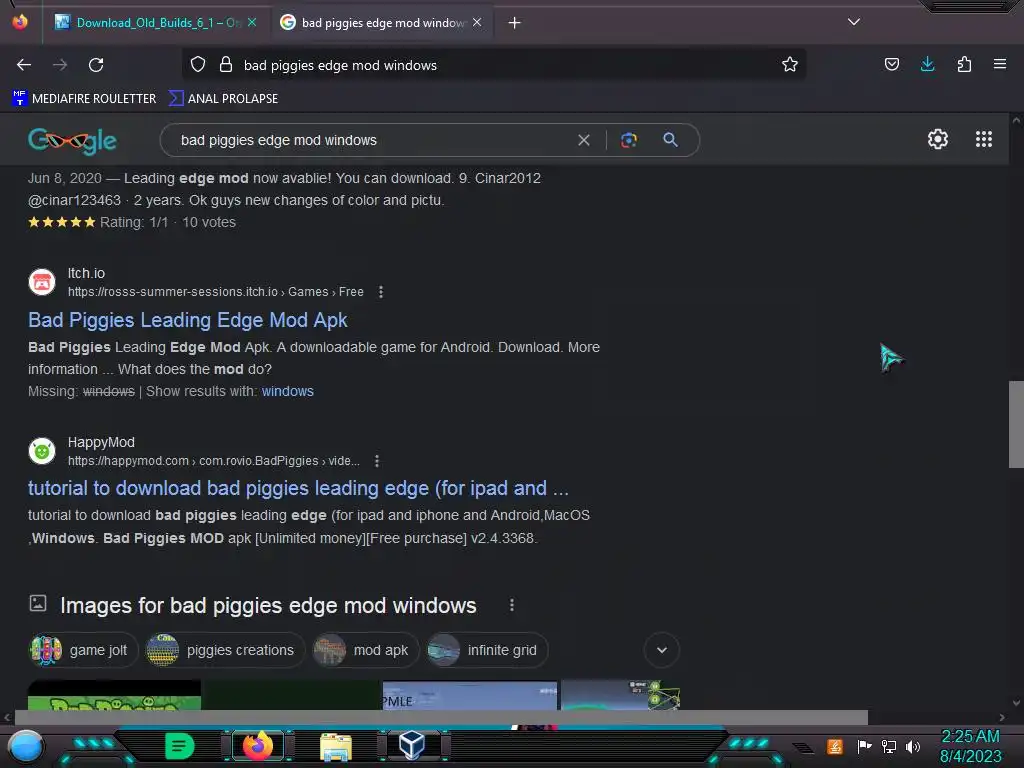The height and width of the screenshot is (768, 1024).
Task: Open tutorial to download bad piggies result
Action: coord(298,488)
